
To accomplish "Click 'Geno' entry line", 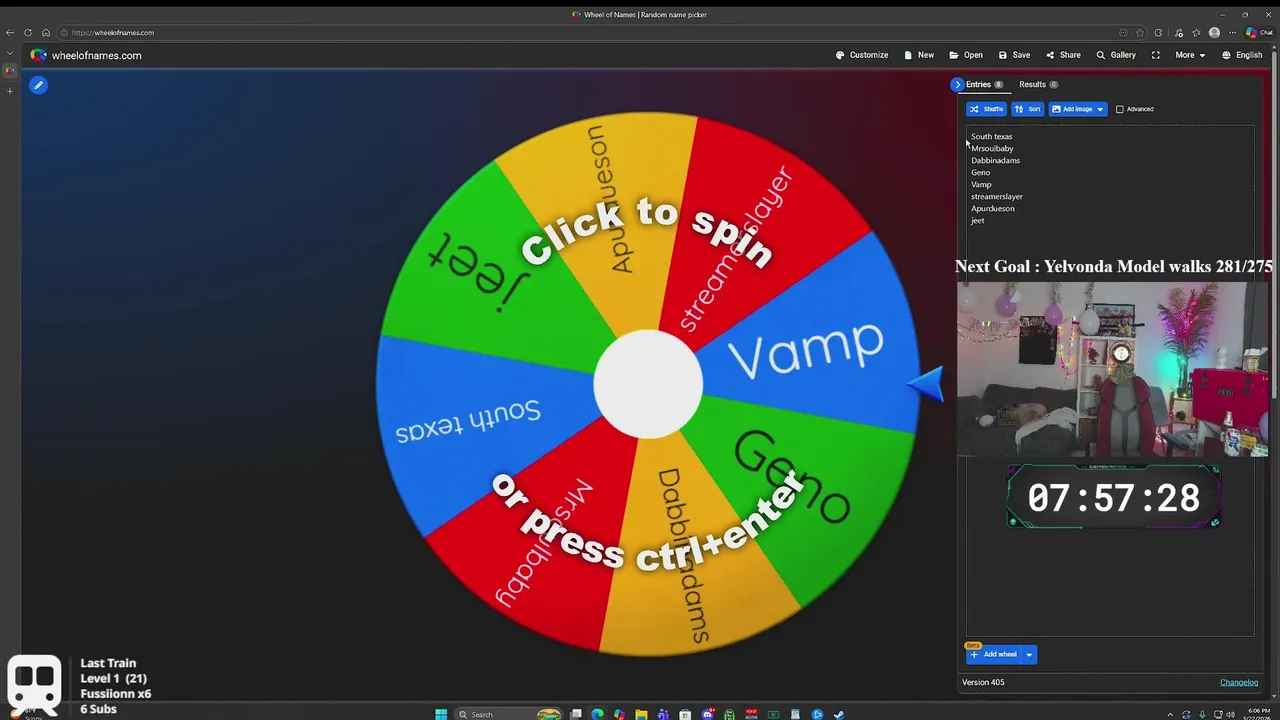I will pyautogui.click(x=980, y=172).
